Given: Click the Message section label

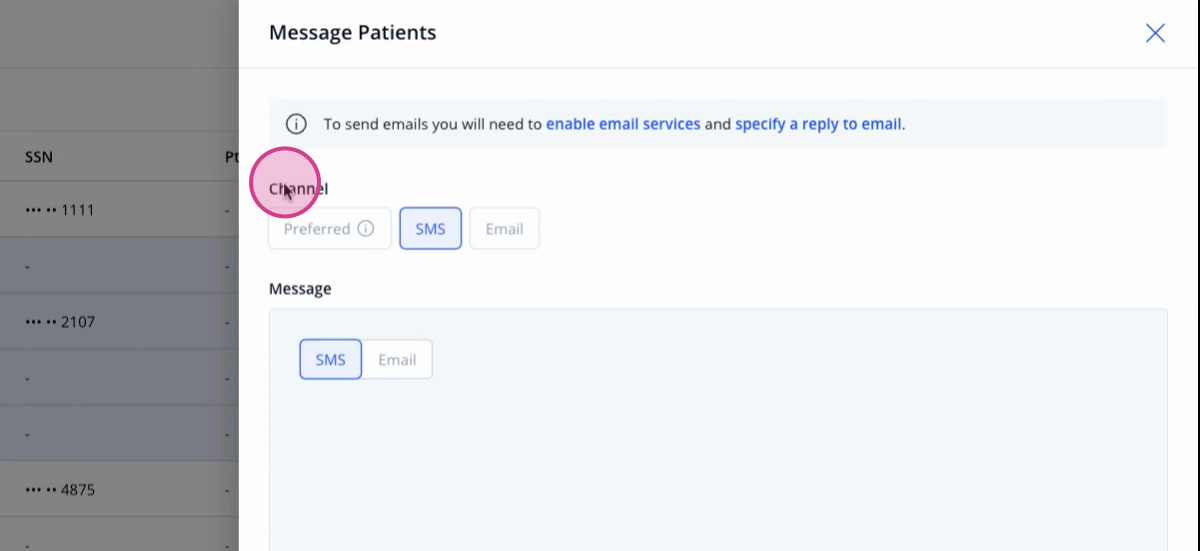Looking at the screenshot, I should coord(300,288).
